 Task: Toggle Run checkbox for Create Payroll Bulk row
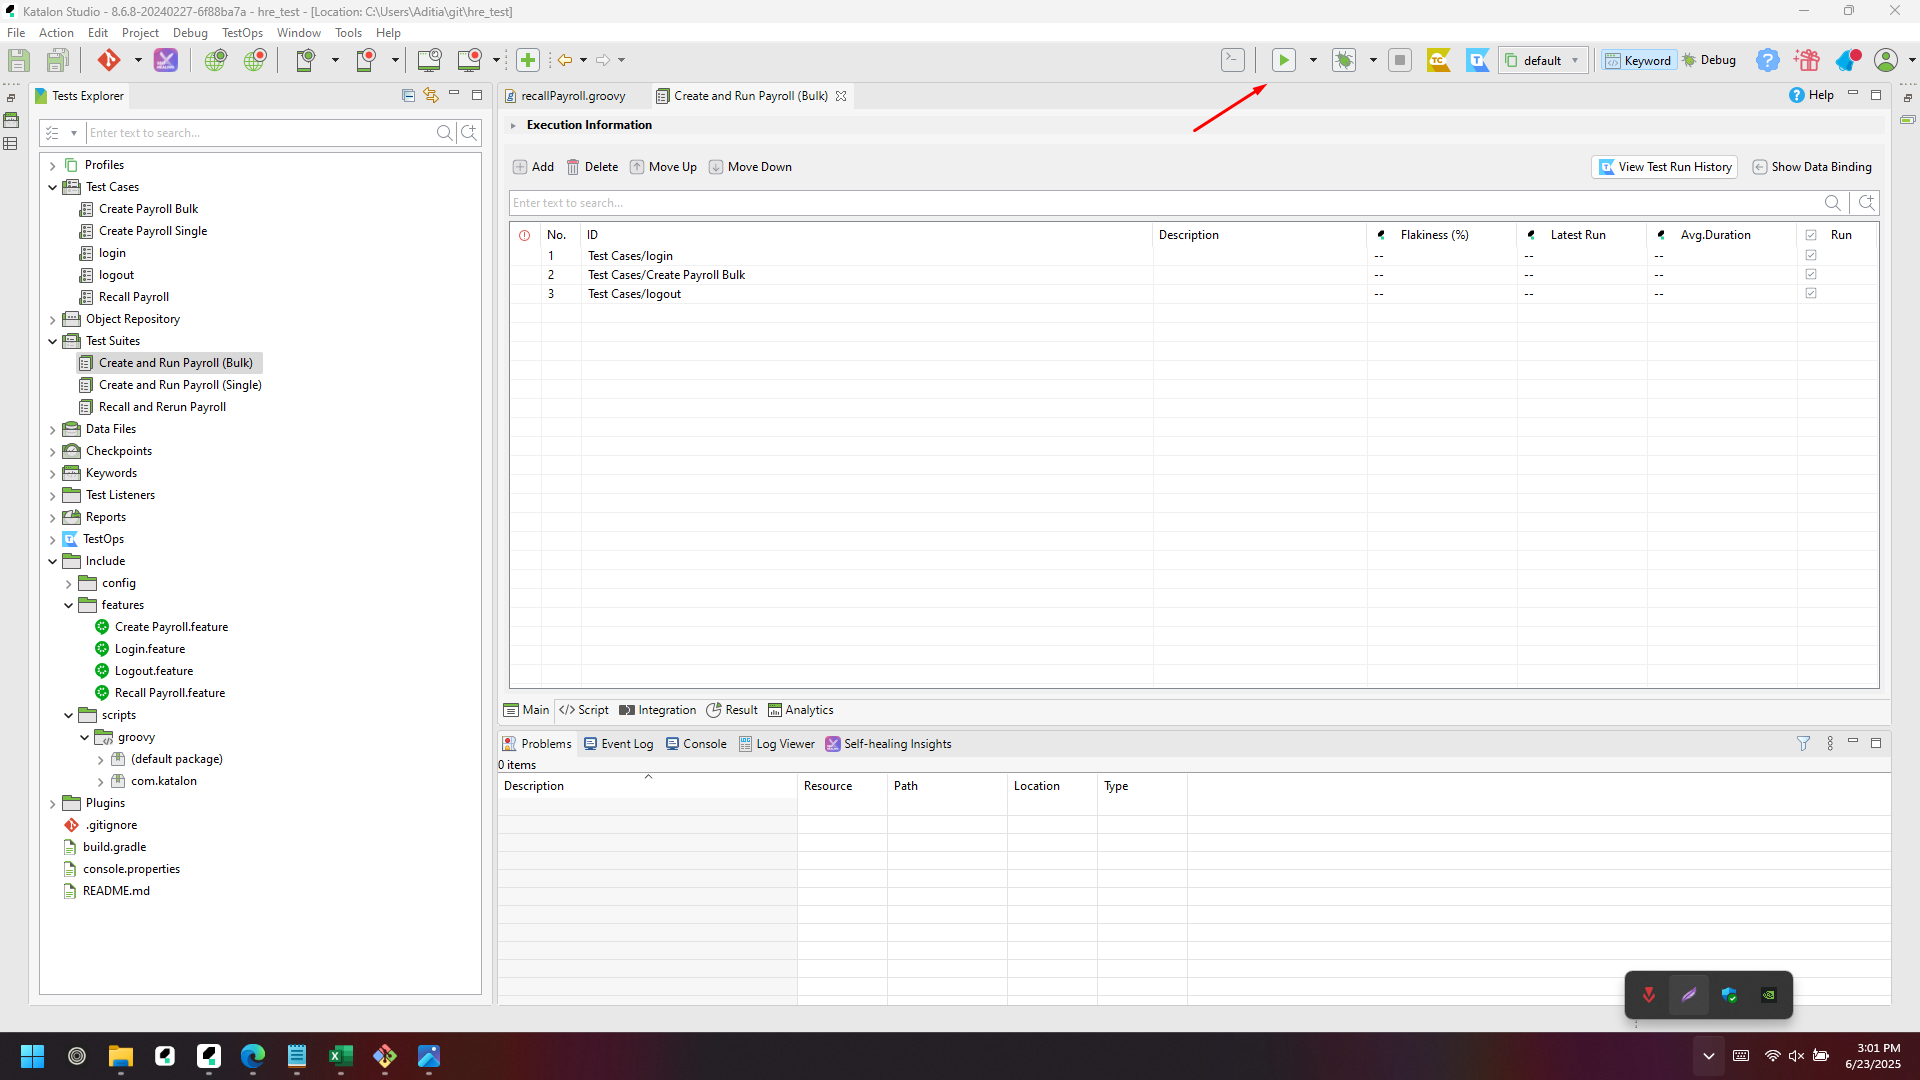pyautogui.click(x=1811, y=274)
